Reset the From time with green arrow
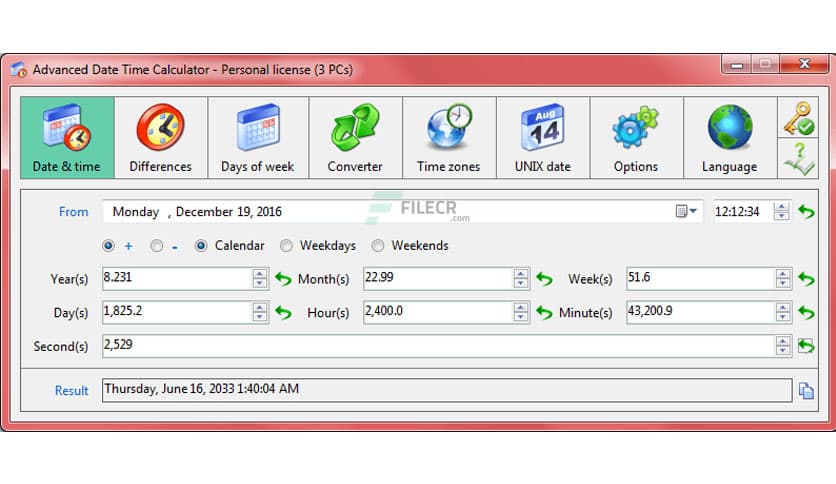This screenshot has height=484, width=836. tap(806, 212)
